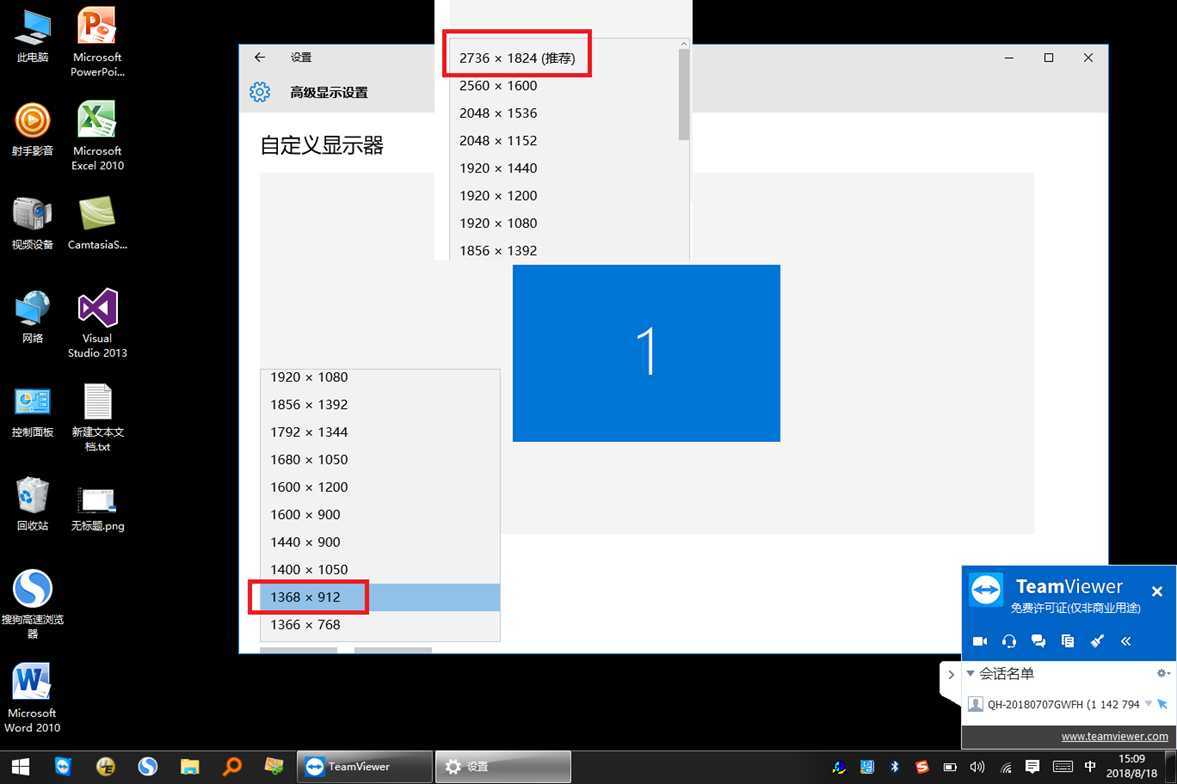The width and height of the screenshot is (1177, 784).
Task: Select 射手影音 player desktop icon
Action: click(32, 129)
